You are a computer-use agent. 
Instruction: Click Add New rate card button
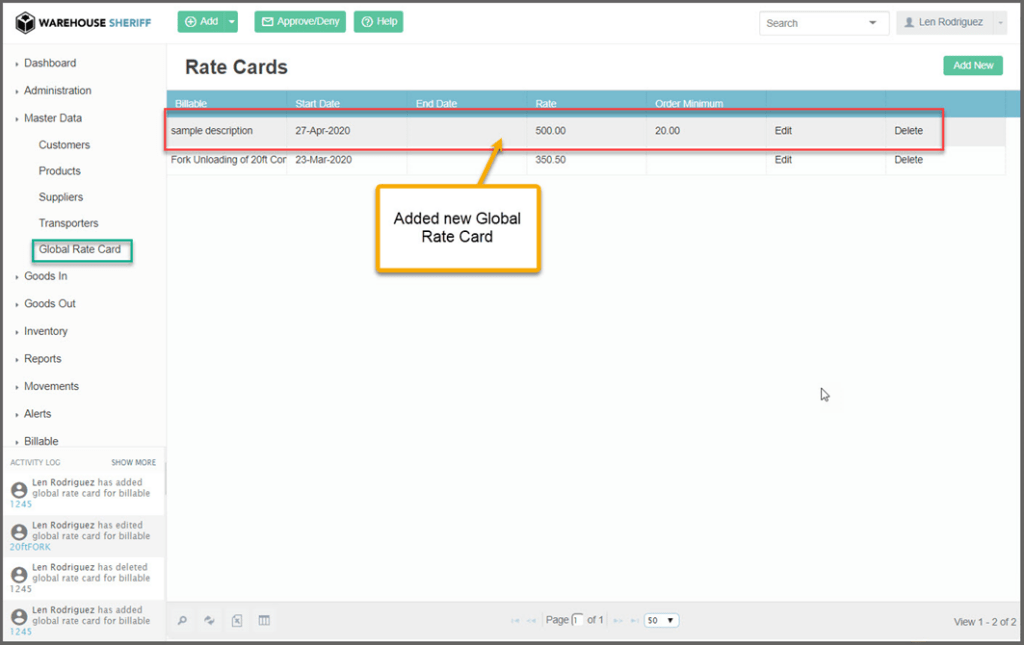tap(972, 66)
